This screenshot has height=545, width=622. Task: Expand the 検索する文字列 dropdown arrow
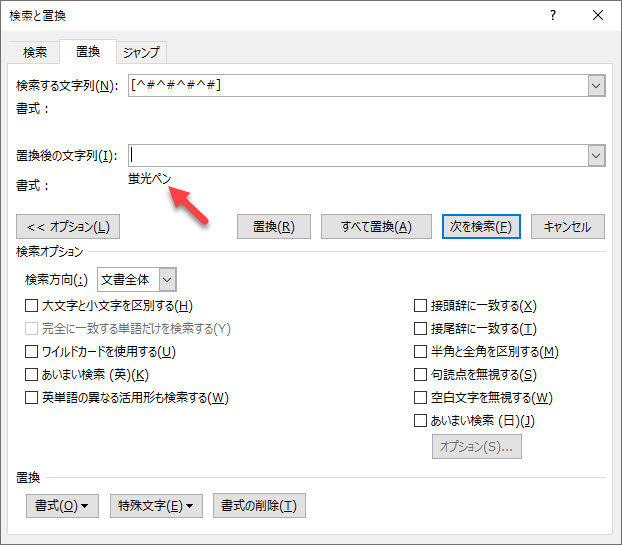point(596,86)
